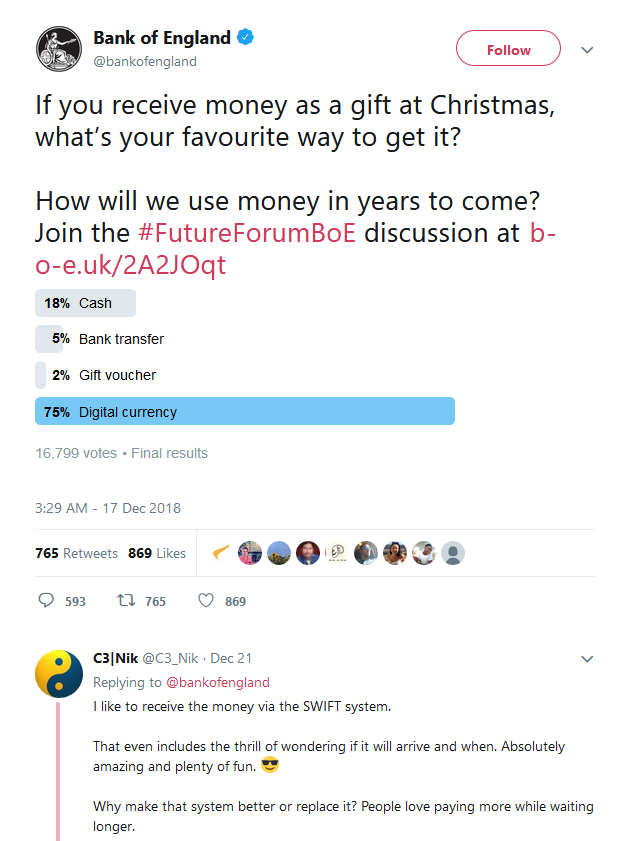Click the blue verified badge
630x841 pixels.
[x=246, y=38]
